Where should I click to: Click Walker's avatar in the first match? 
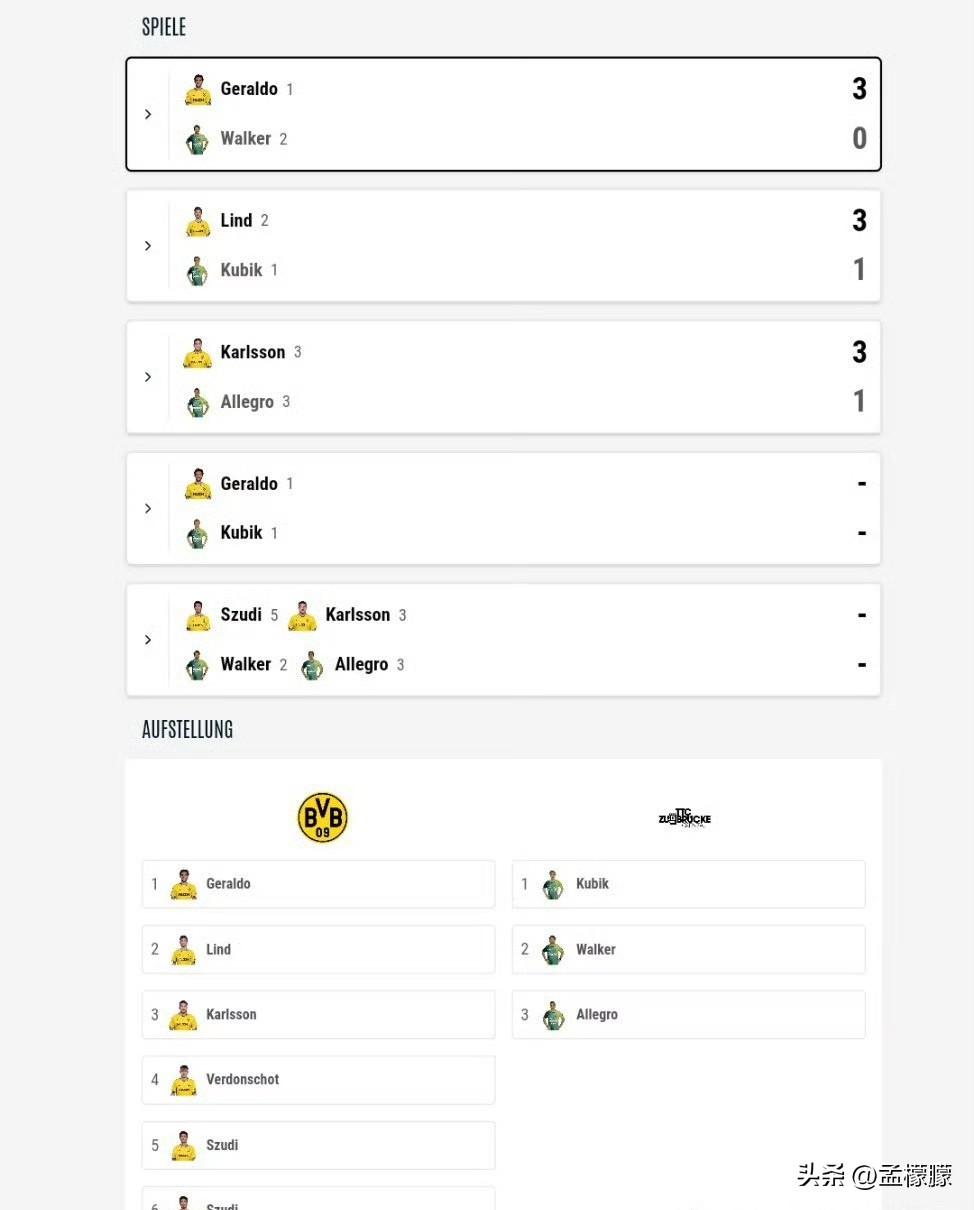tap(198, 139)
